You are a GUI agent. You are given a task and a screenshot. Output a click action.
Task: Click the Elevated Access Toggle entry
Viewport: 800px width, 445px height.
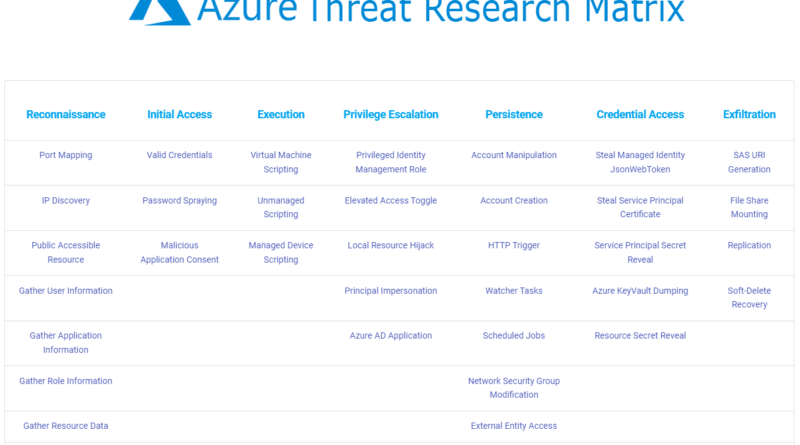click(391, 201)
